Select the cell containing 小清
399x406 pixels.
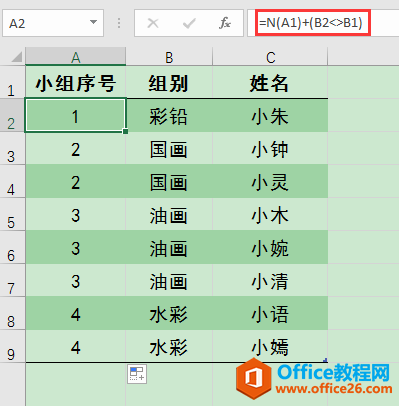[x=270, y=280]
